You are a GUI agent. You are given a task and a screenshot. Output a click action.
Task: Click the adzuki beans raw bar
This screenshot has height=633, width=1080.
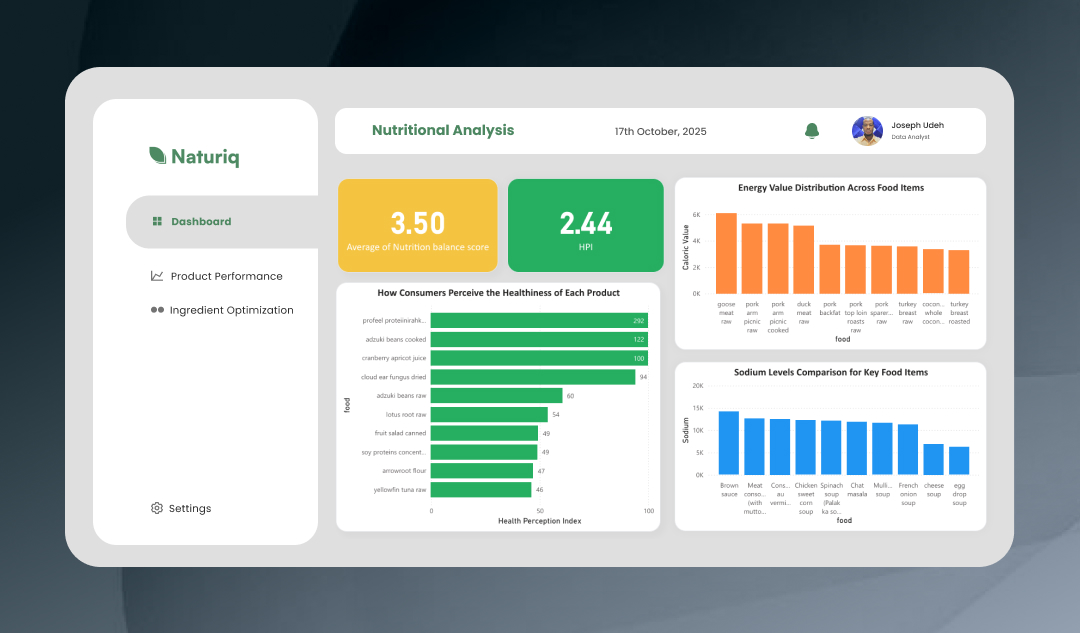497,395
